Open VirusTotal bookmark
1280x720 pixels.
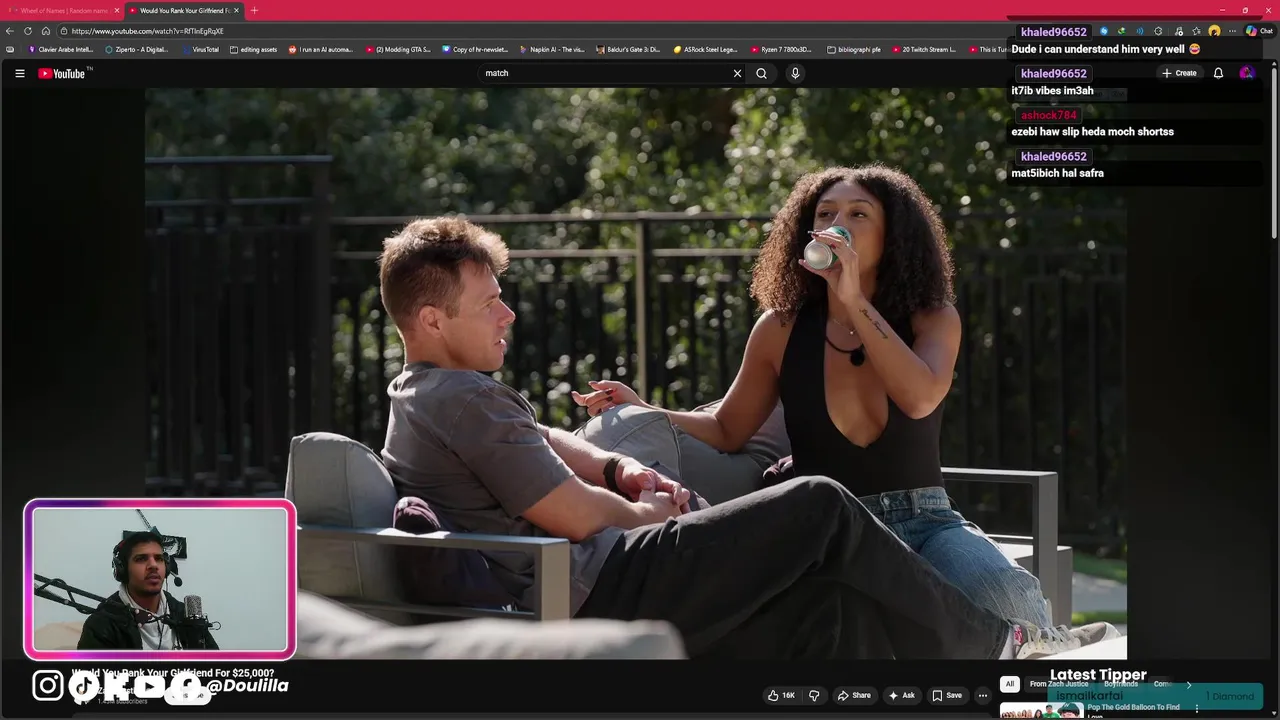tap(200, 49)
